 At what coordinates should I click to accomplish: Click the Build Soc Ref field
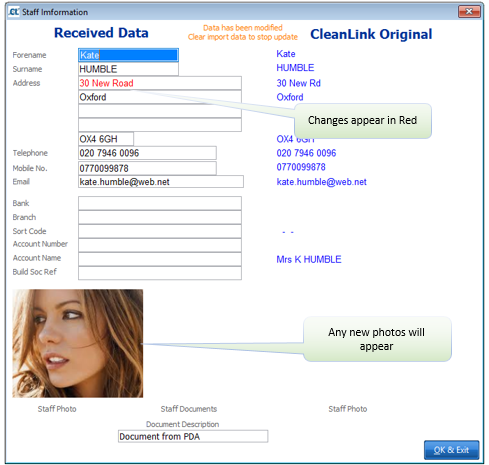click(x=160, y=273)
